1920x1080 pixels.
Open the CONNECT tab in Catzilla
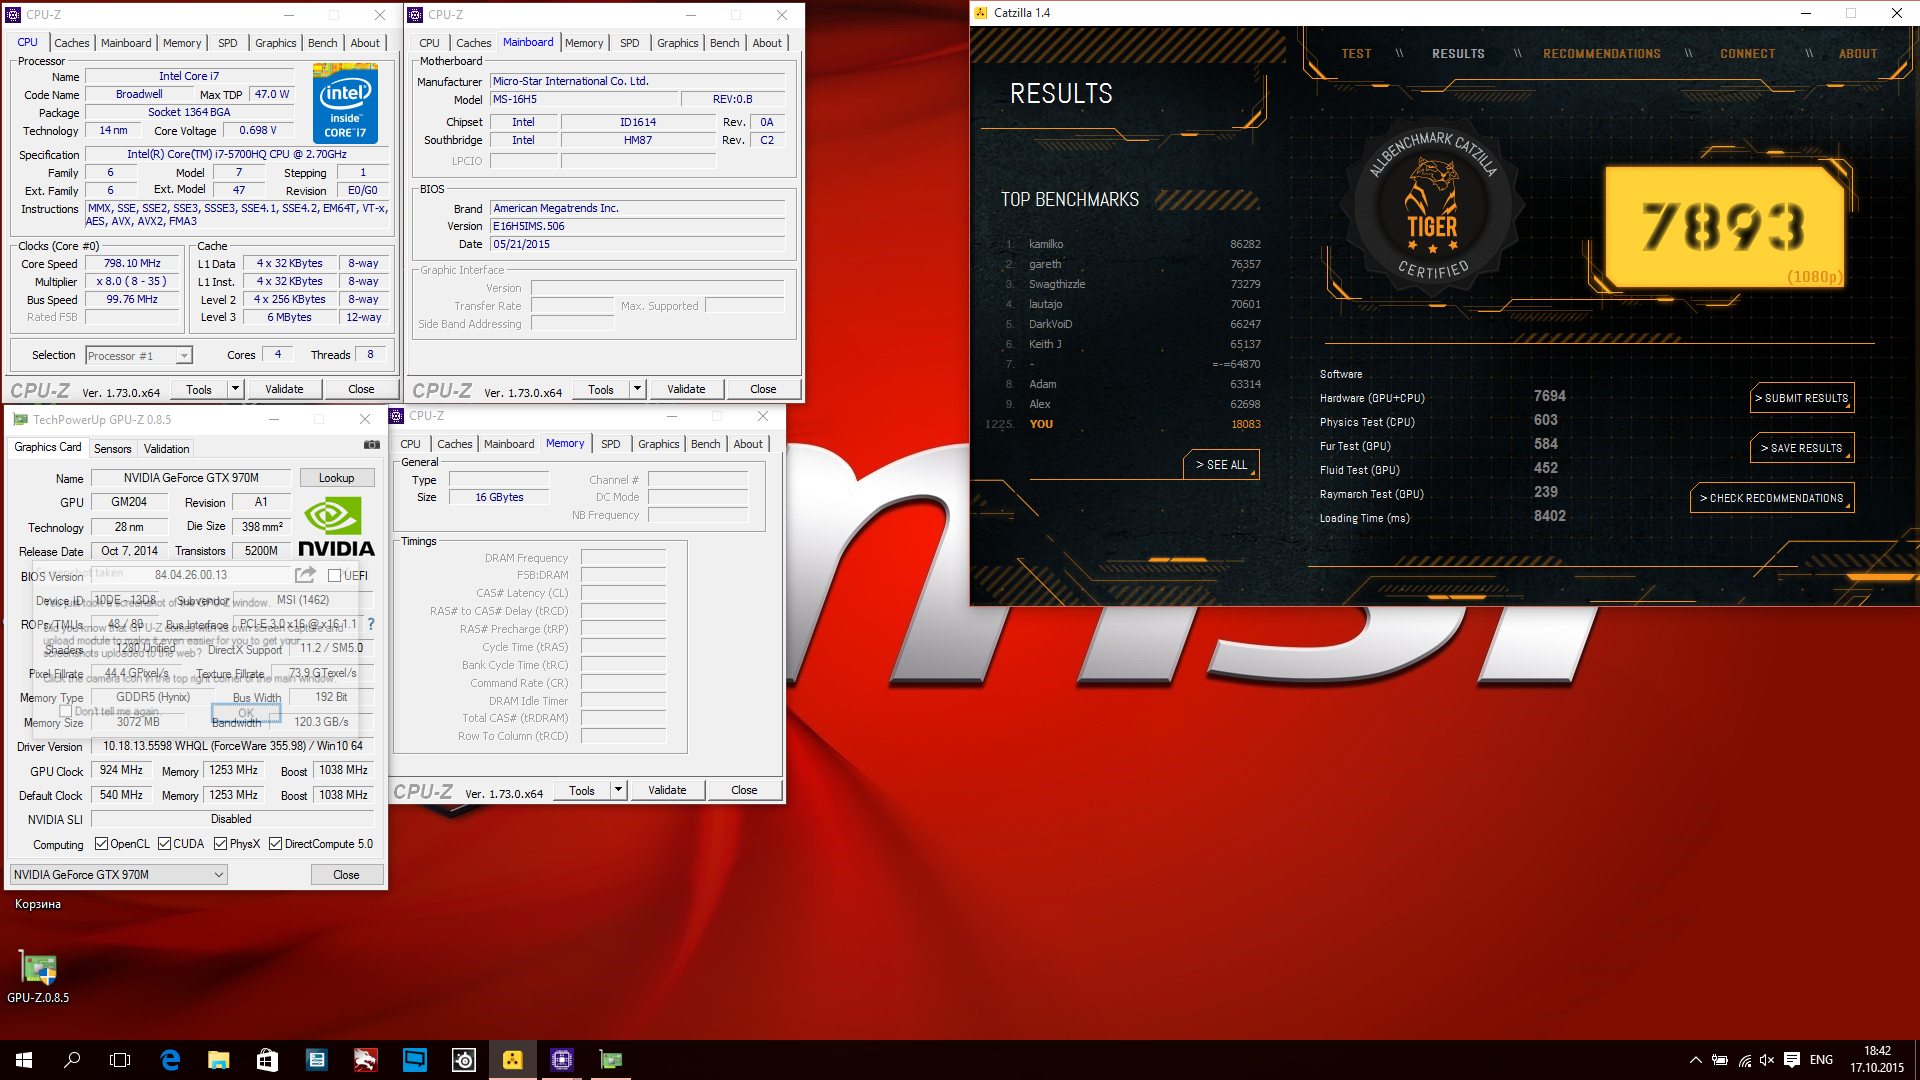(1748, 54)
